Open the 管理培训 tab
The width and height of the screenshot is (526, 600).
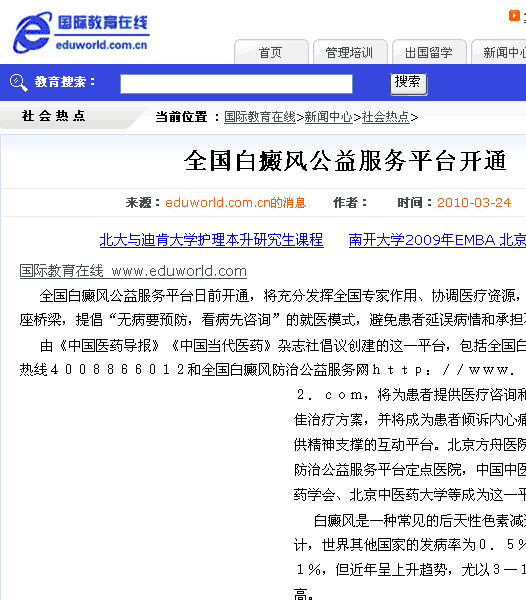tap(350, 52)
